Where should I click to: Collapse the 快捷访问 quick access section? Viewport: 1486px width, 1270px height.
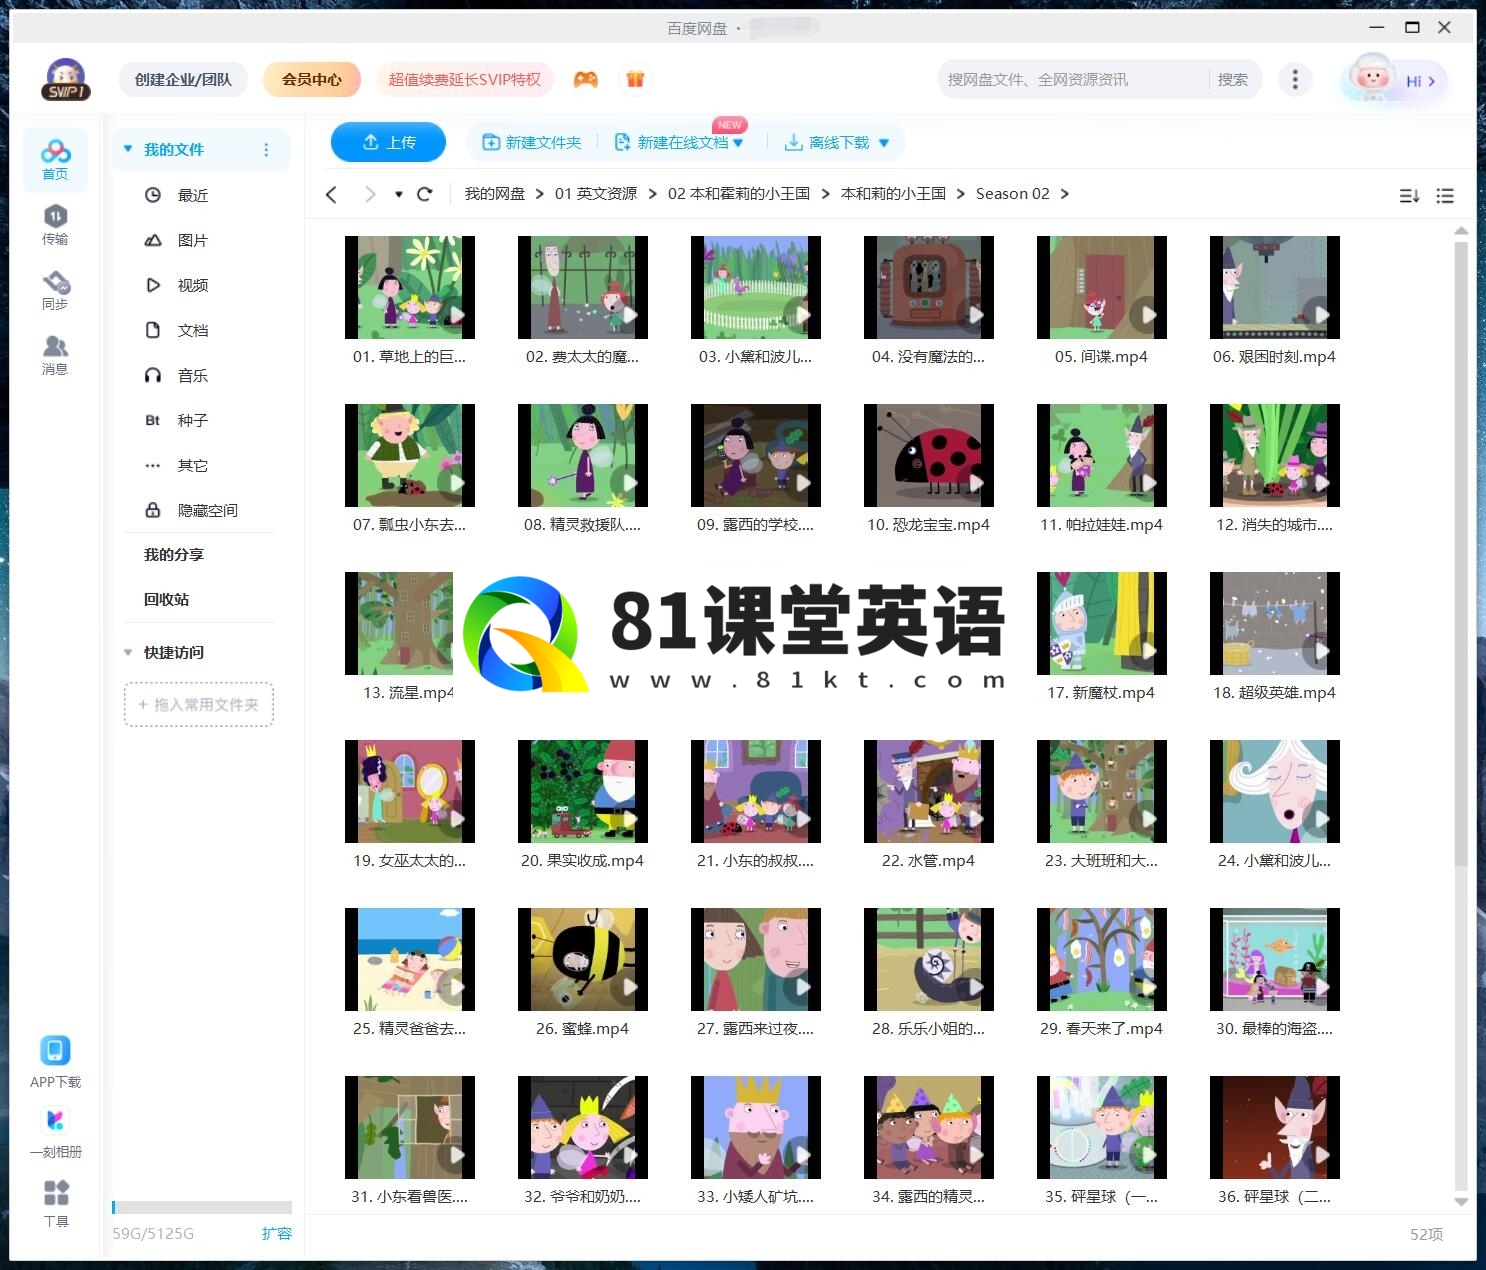click(128, 652)
